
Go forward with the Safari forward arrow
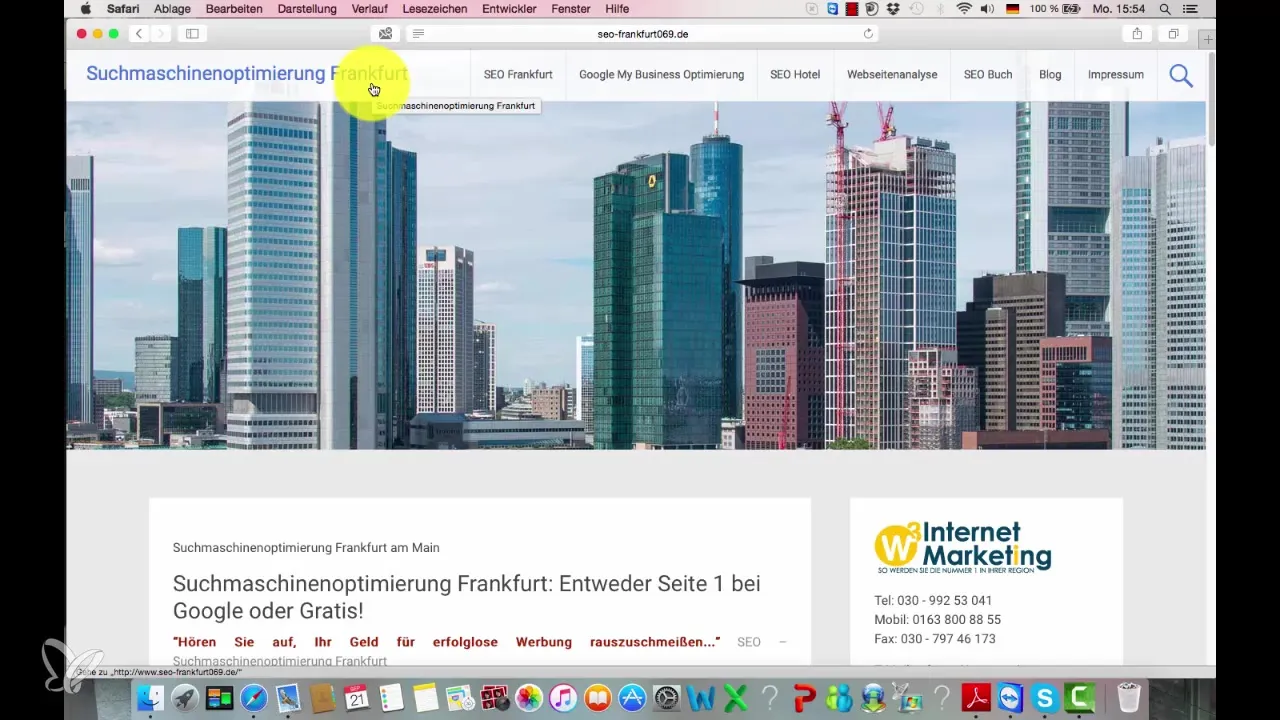point(162,34)
